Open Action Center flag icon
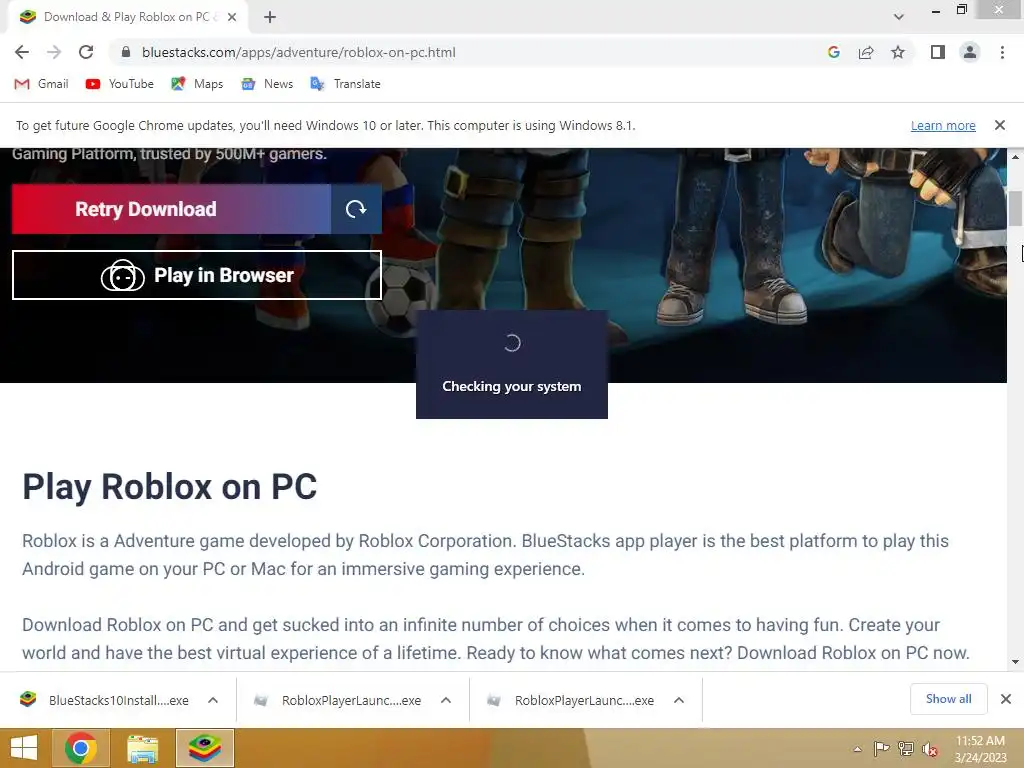This screenshot has width=1024, height=768. [x=881, y=749]
